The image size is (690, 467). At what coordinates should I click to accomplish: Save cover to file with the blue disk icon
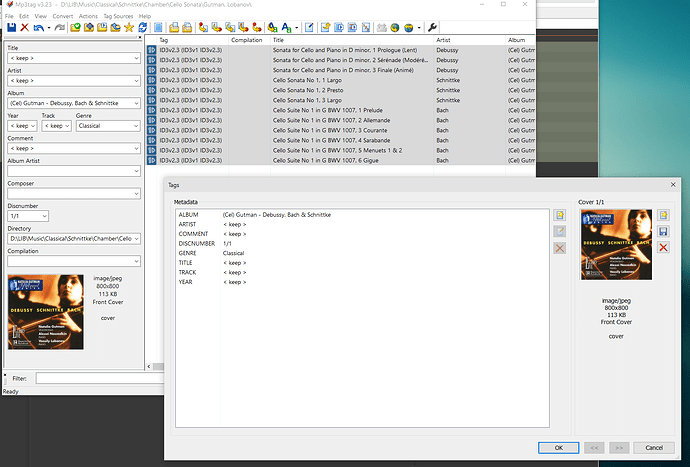tap(664, 231)
